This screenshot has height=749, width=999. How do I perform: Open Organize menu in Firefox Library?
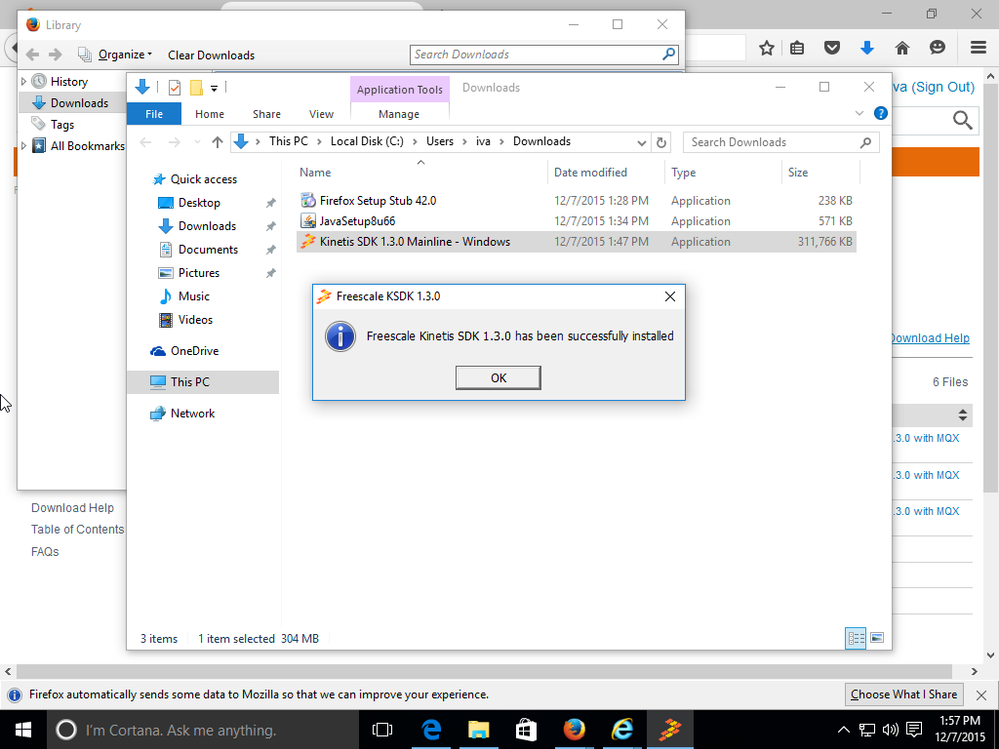pos(125,55)
